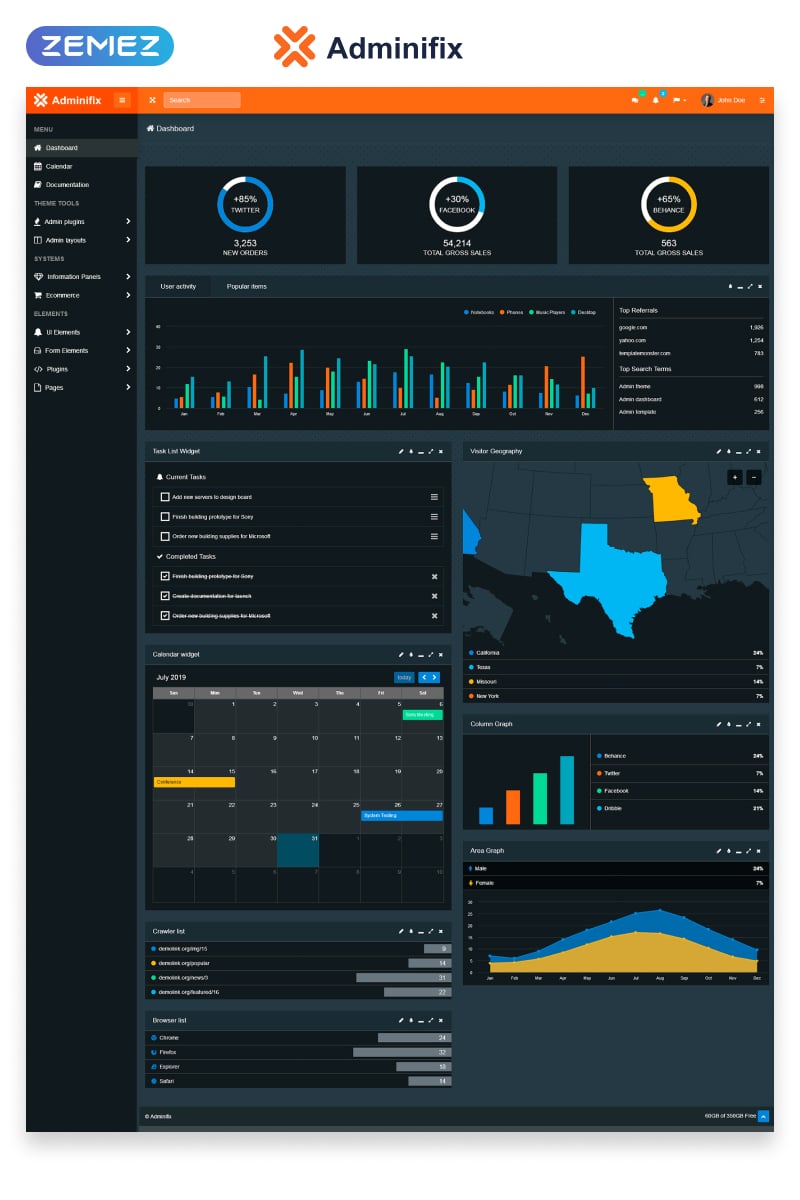Open Calendar from the sidebar menu
This screenshot has width=800, height=1200.
[x=59, y=166]
